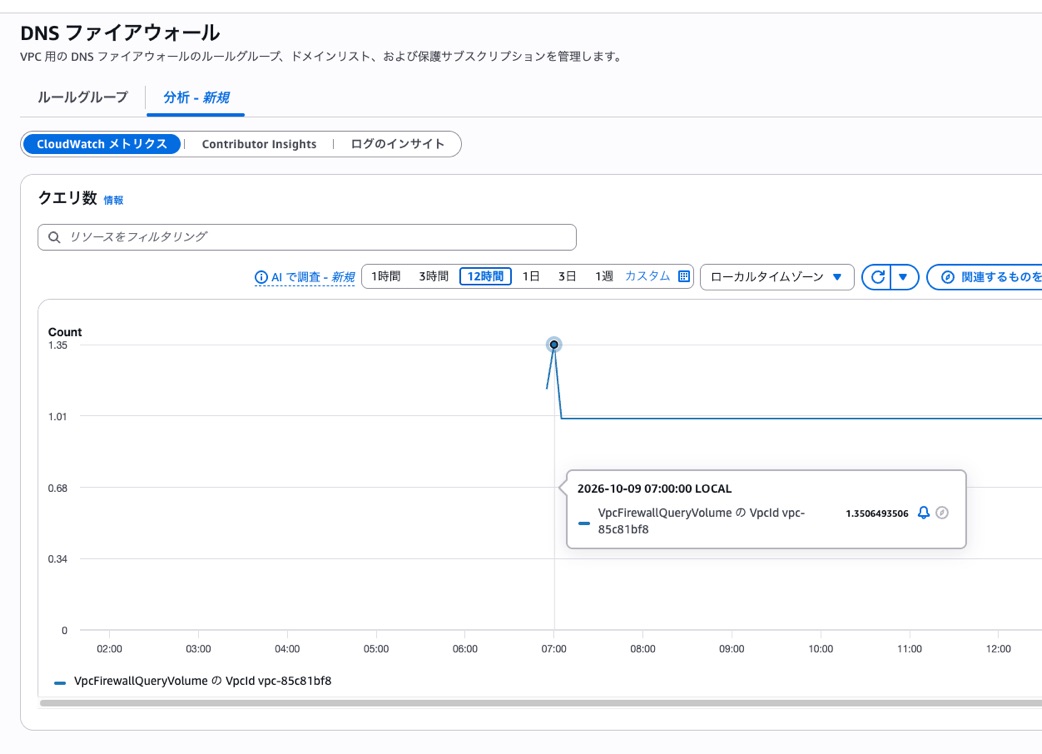
Task: Select the 1時間 time range
Action: [x=386, y=276]
